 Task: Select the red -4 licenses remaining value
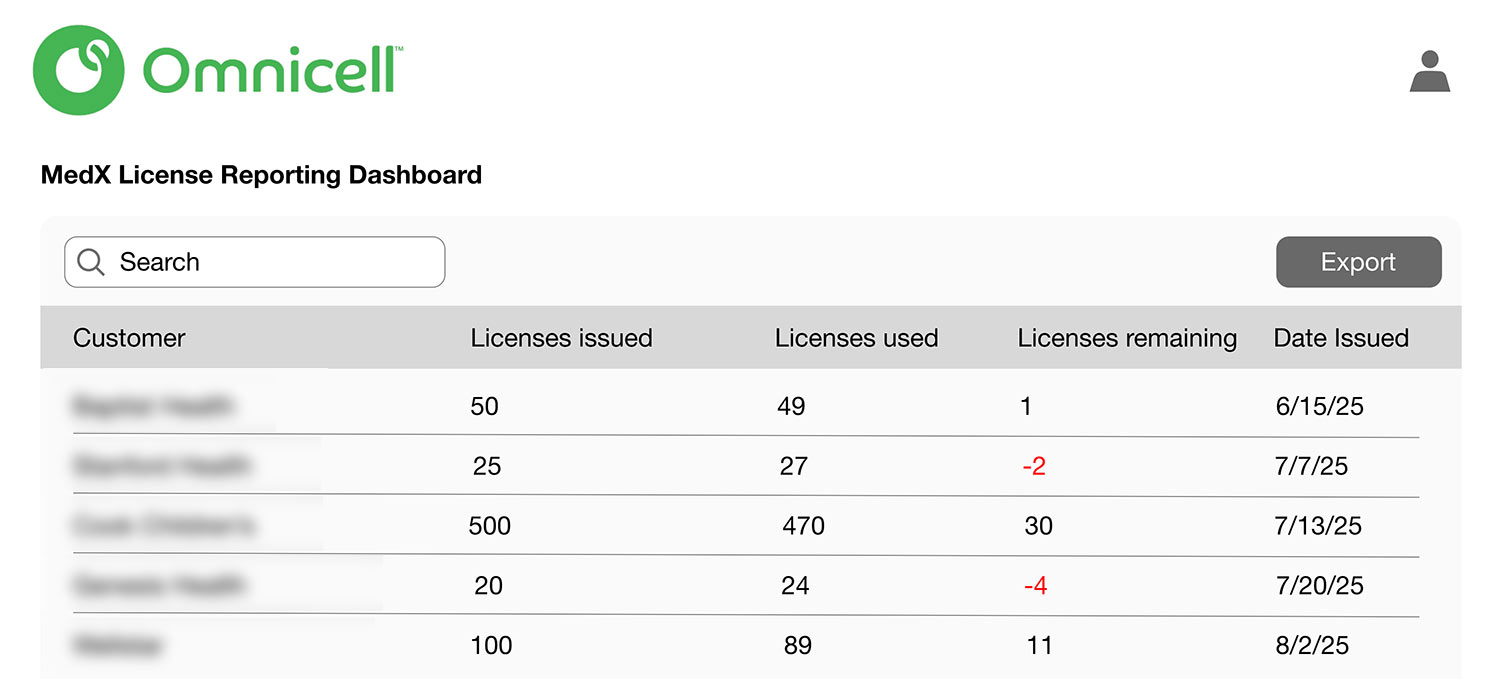[x=1036, y=586]
